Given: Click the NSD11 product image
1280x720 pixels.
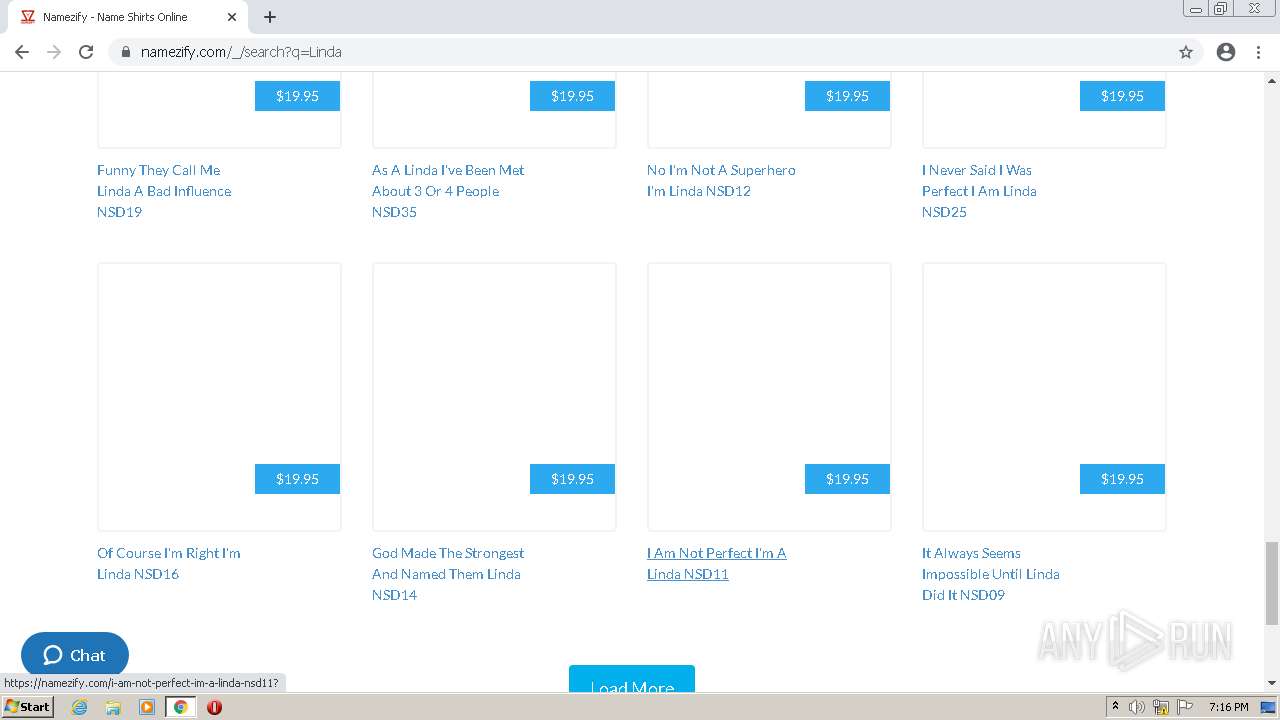Looking at the screenshot, I should (769, 397).
